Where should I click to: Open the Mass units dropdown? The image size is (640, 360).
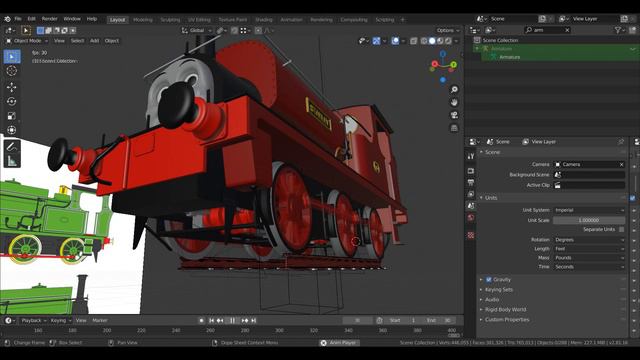[x=589, y=258]
